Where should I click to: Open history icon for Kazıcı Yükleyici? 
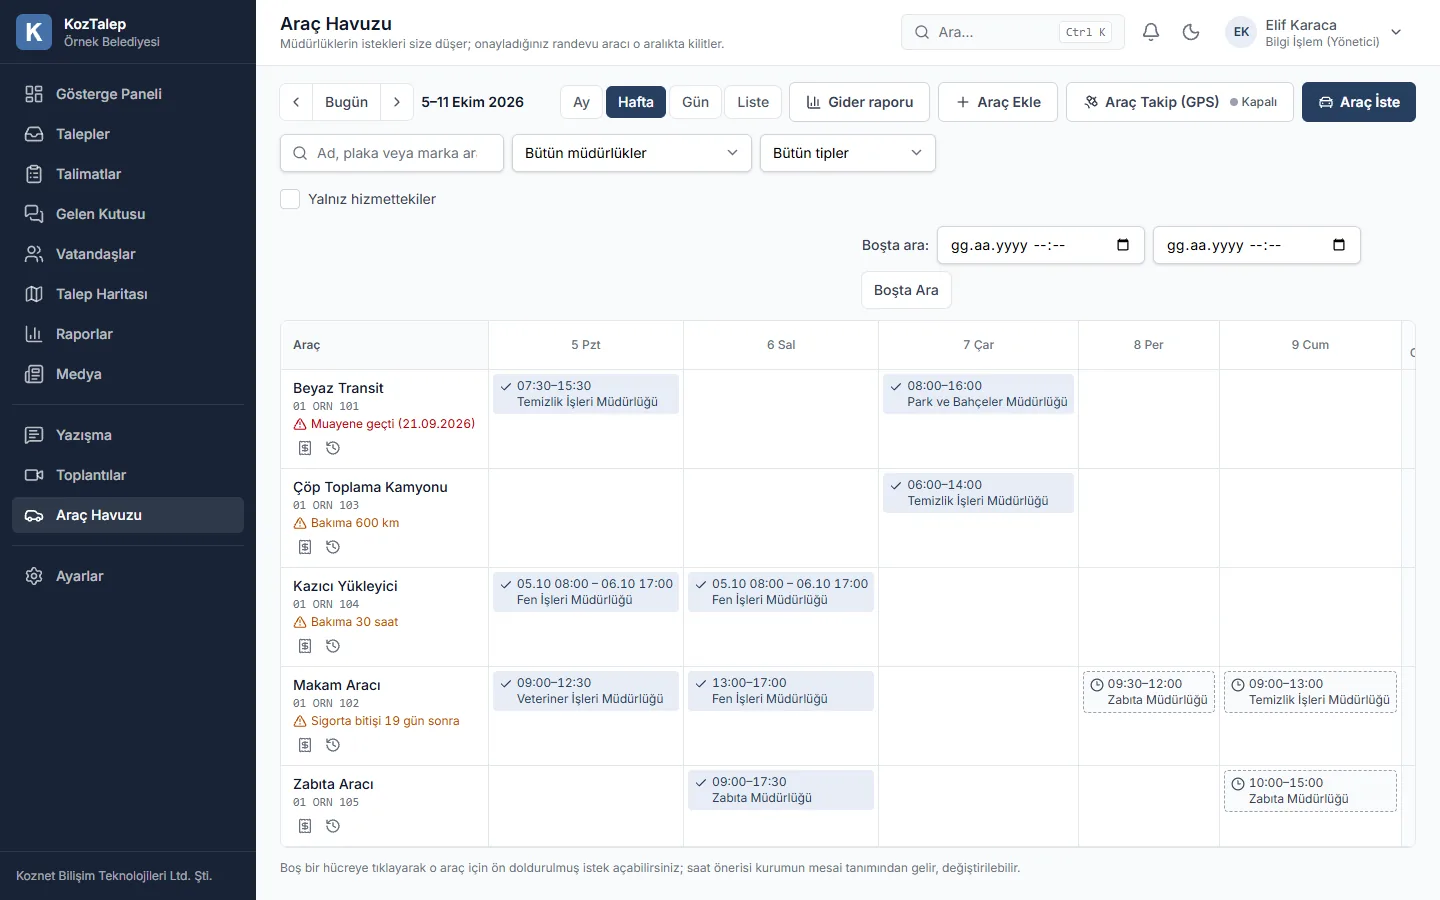coord(333,646)
